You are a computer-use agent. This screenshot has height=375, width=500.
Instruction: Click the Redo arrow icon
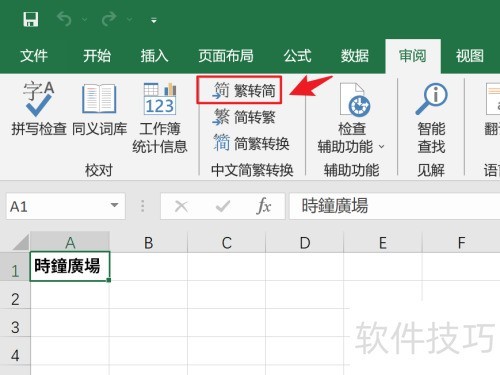[109, 19]
